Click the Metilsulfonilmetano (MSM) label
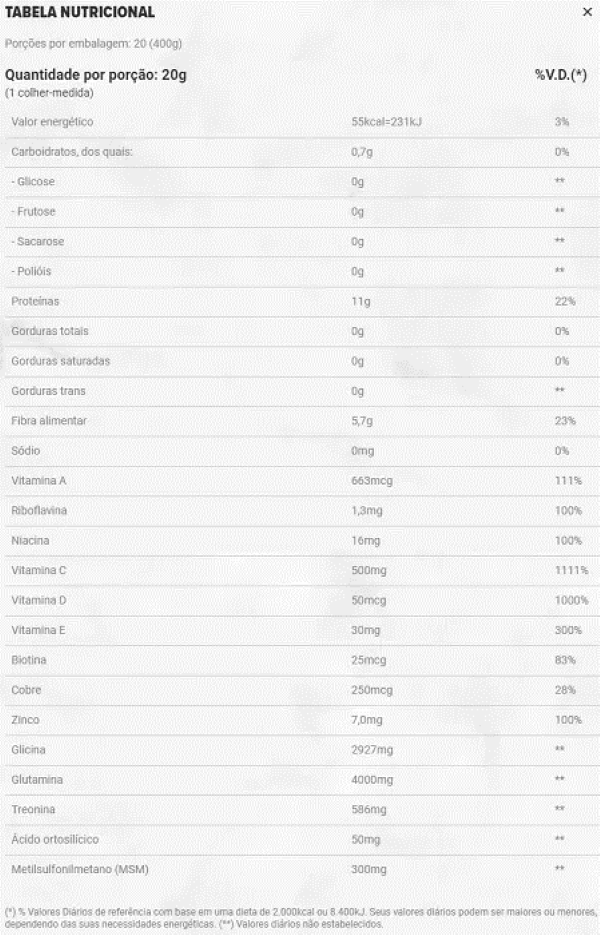 click(80, 869)
